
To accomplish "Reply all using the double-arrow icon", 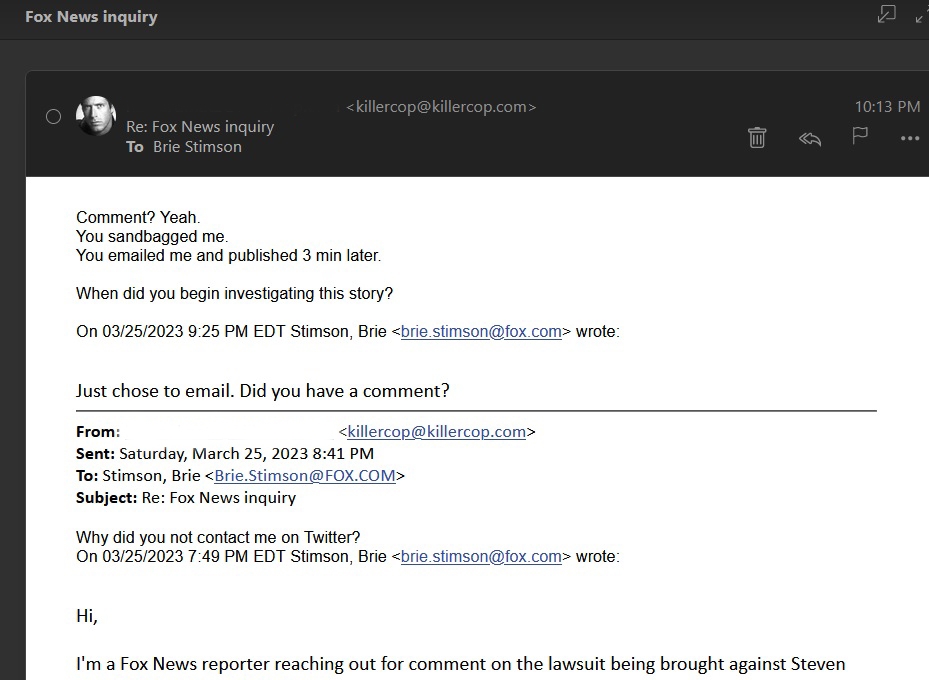I will (809, 139).
